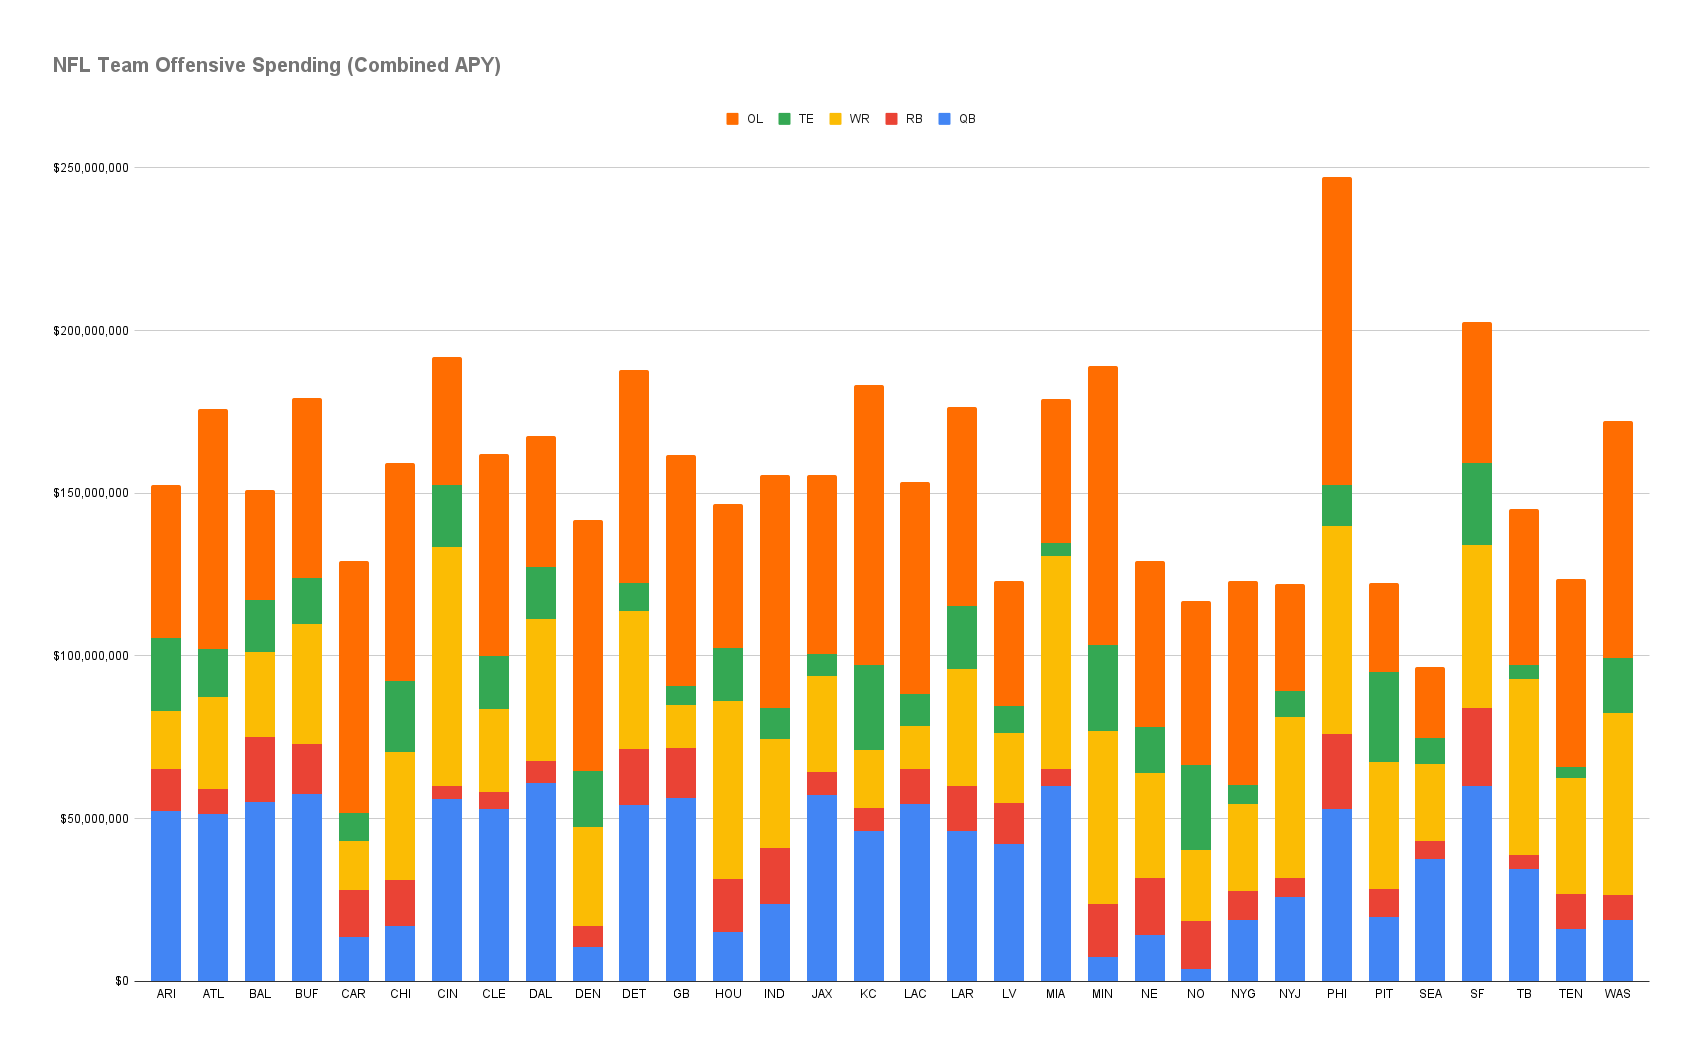Click the green TE legend swatch
Viewport: 1702px width, 1054px height.
pos(784,119)
